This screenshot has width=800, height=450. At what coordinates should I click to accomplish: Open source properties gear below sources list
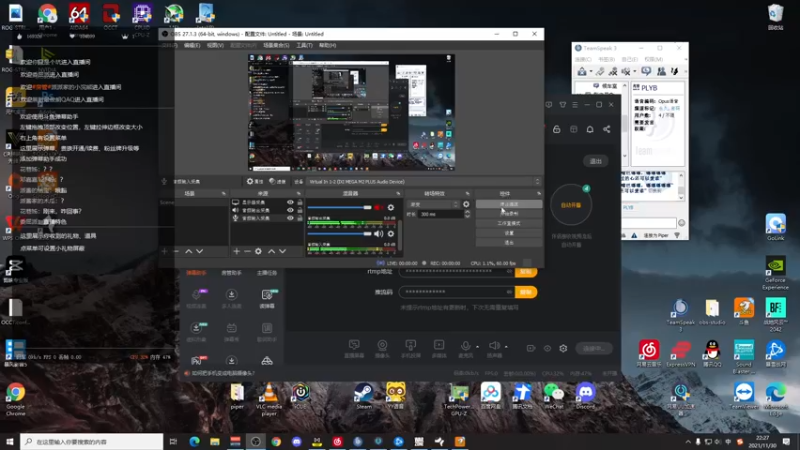(258, 251)
